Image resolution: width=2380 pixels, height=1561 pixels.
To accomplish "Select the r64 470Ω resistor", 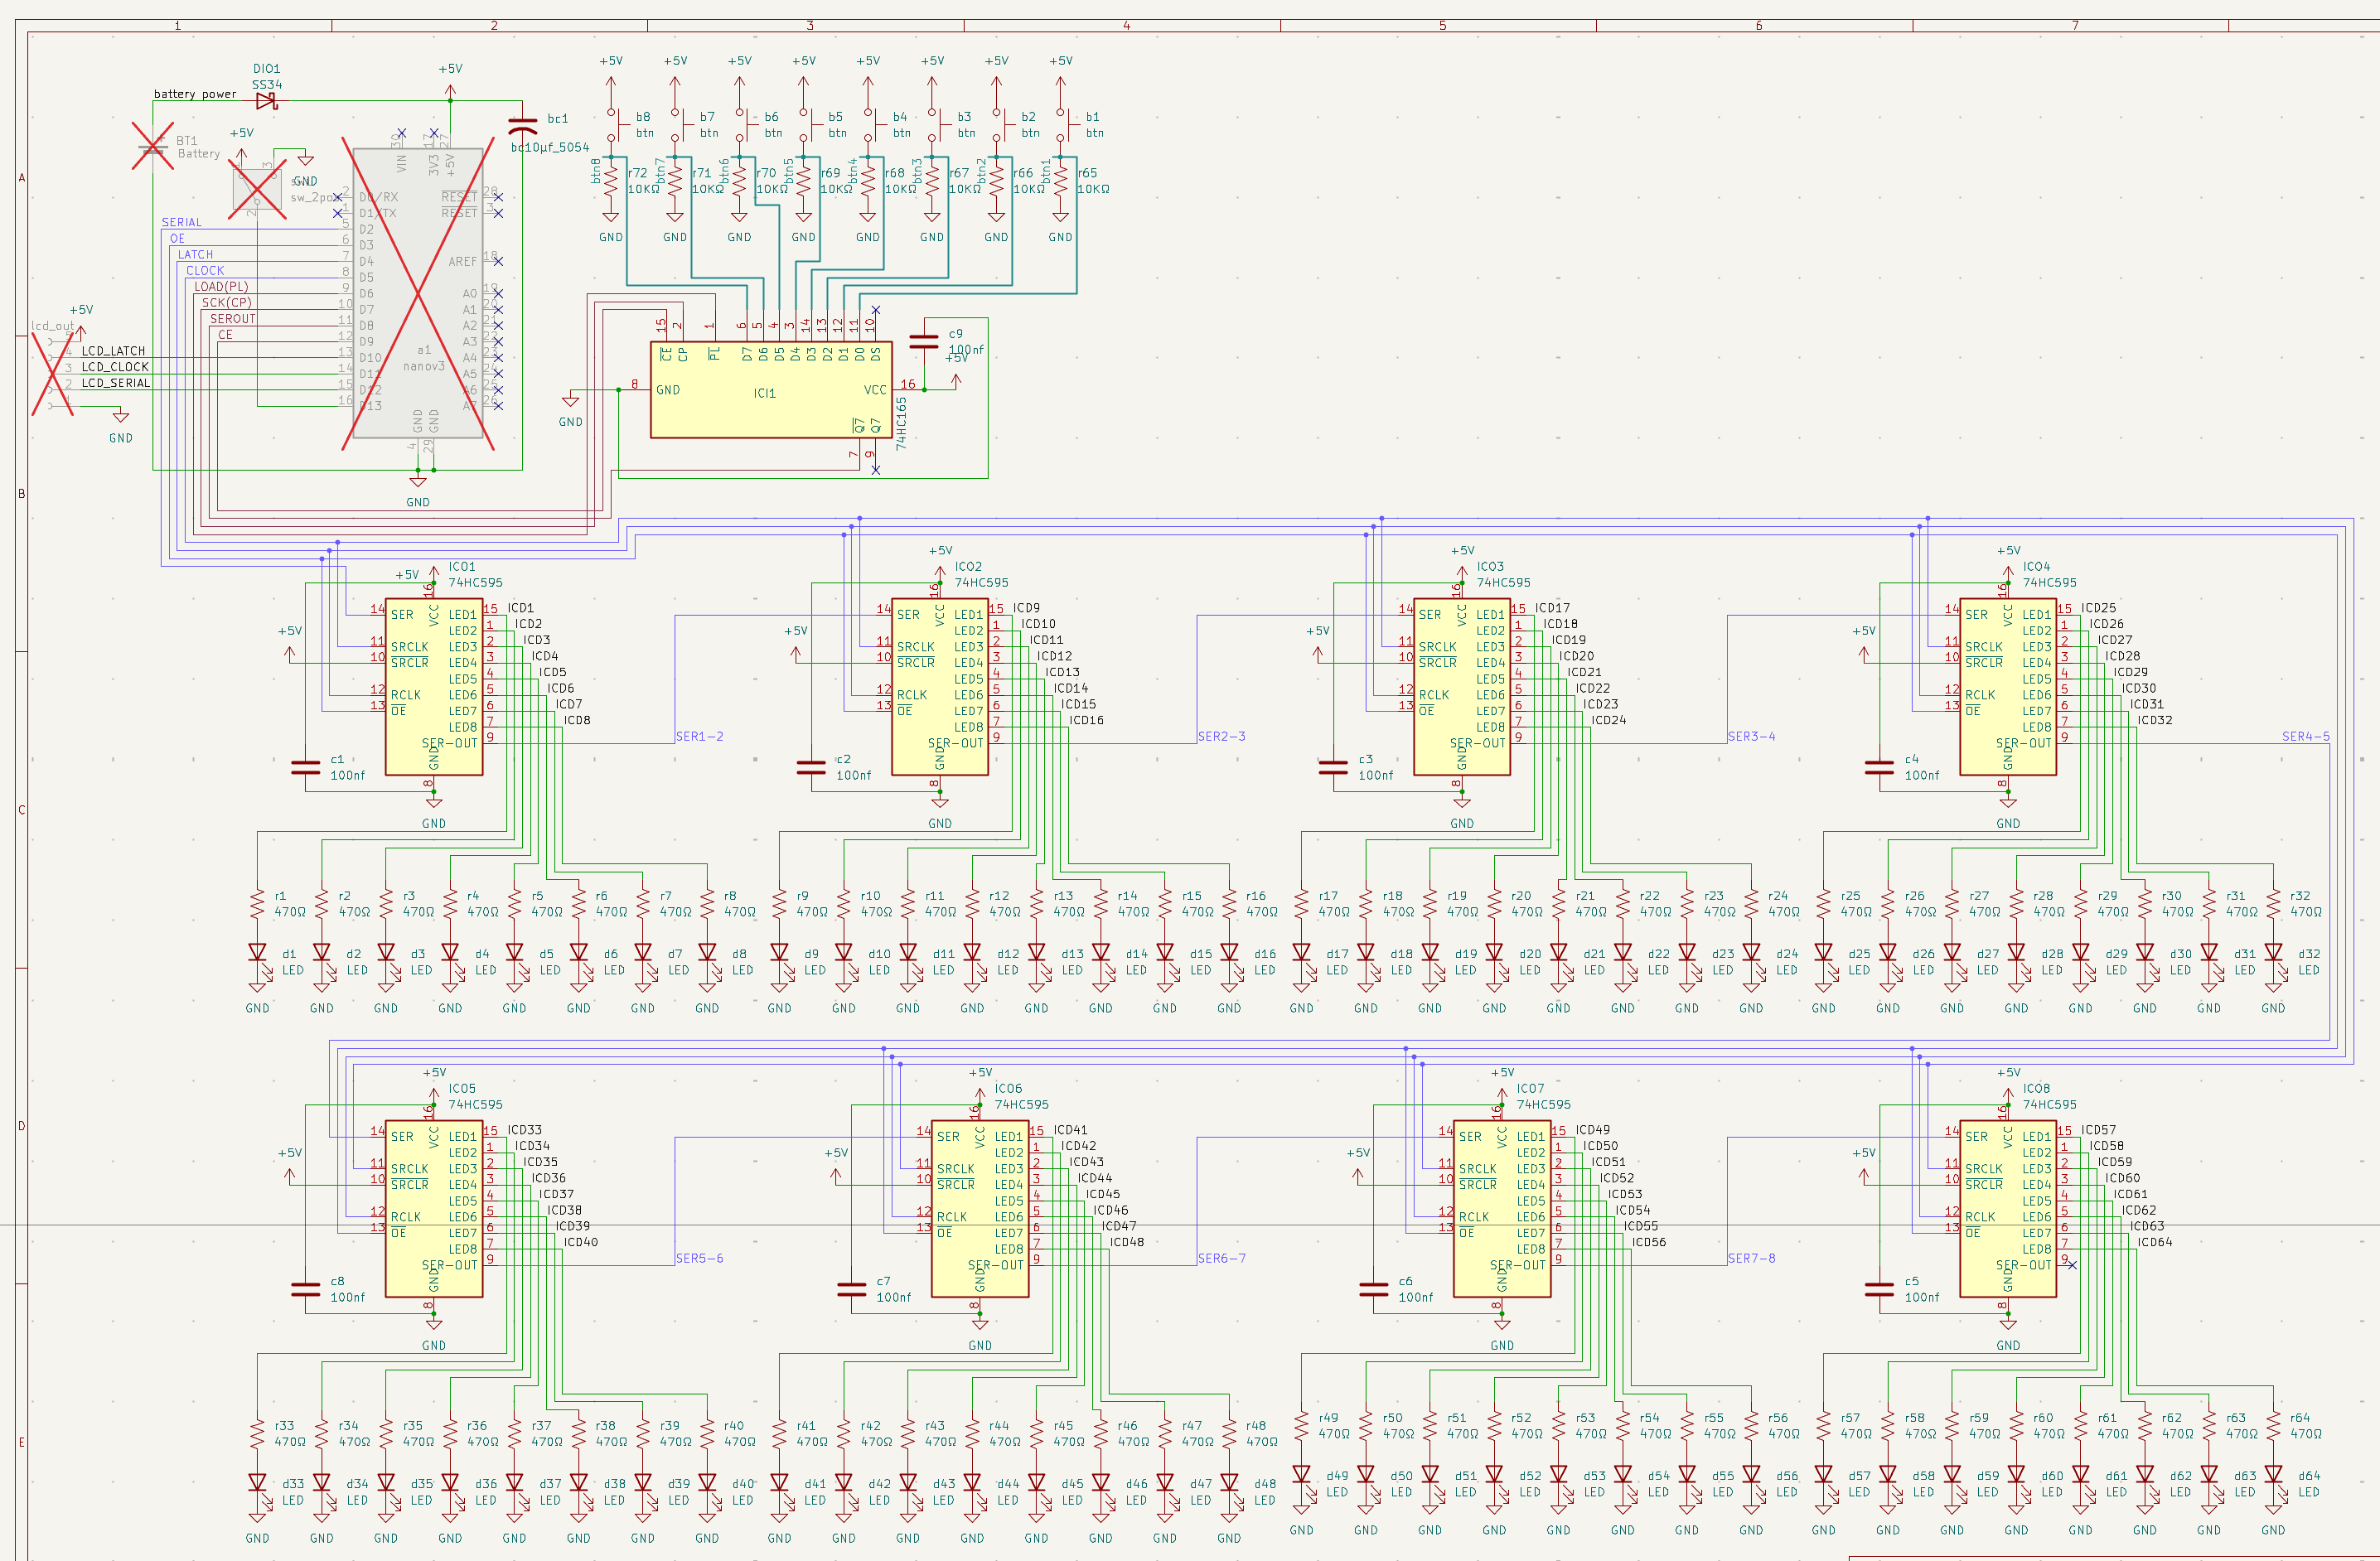I will (2273, 1426).
